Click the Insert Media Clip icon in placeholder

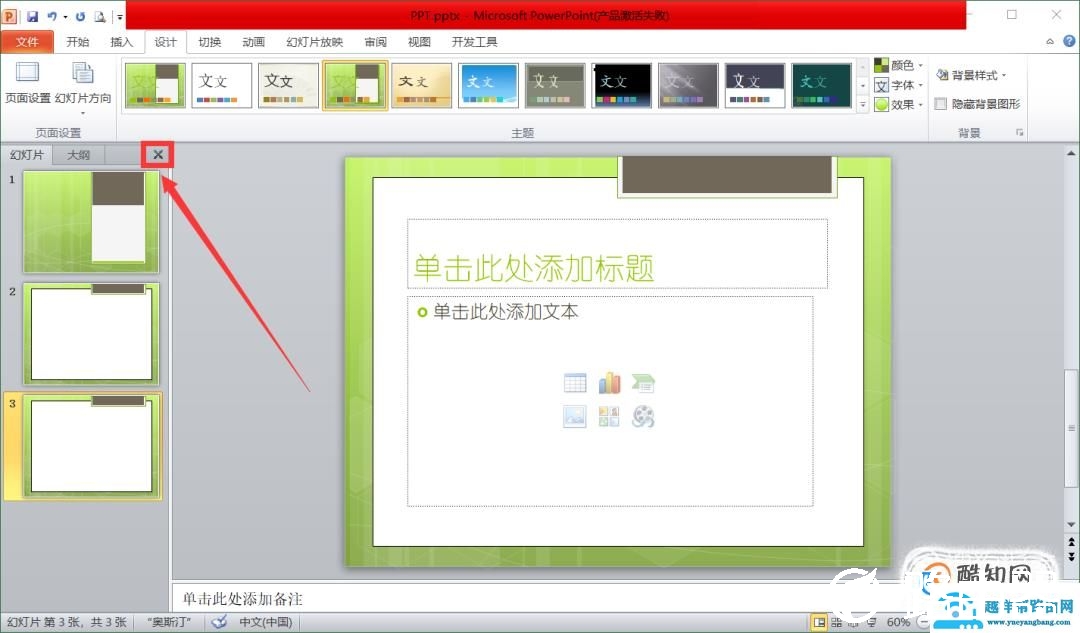coord(643,417)
